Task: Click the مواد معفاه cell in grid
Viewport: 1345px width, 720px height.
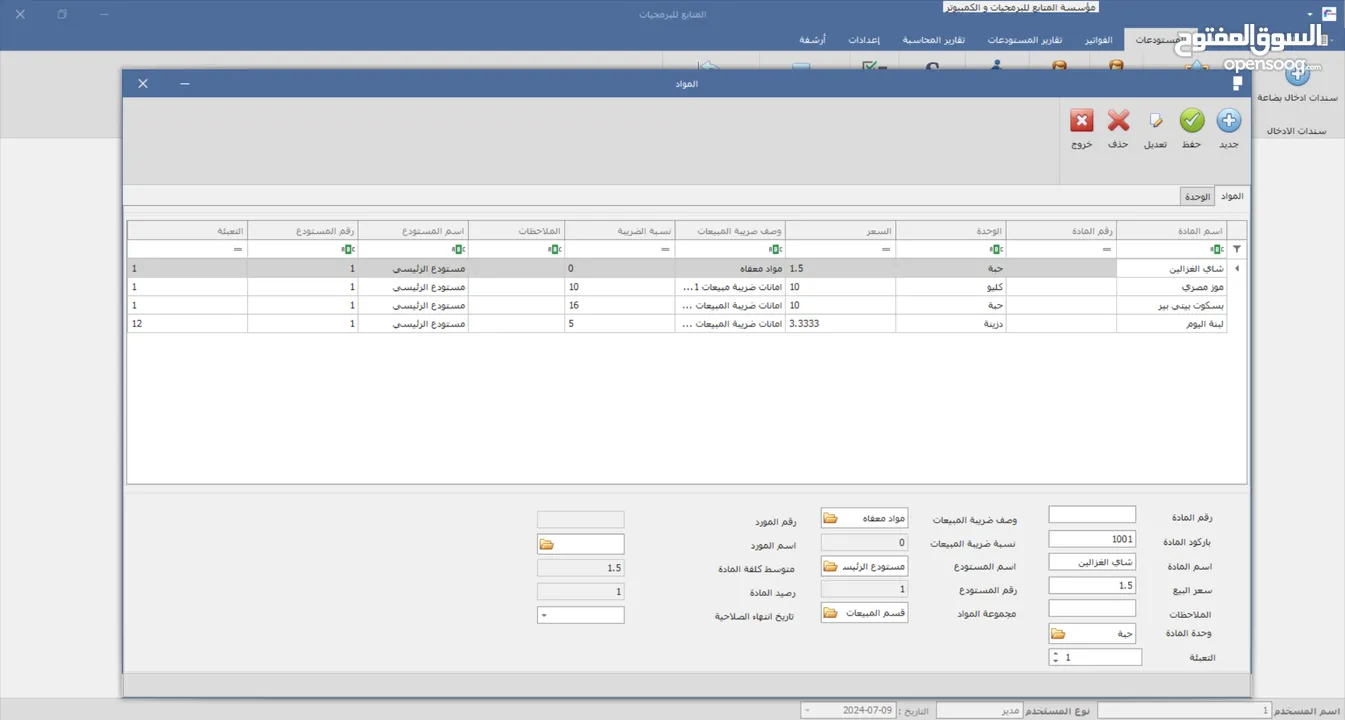Action: [729, 269]
